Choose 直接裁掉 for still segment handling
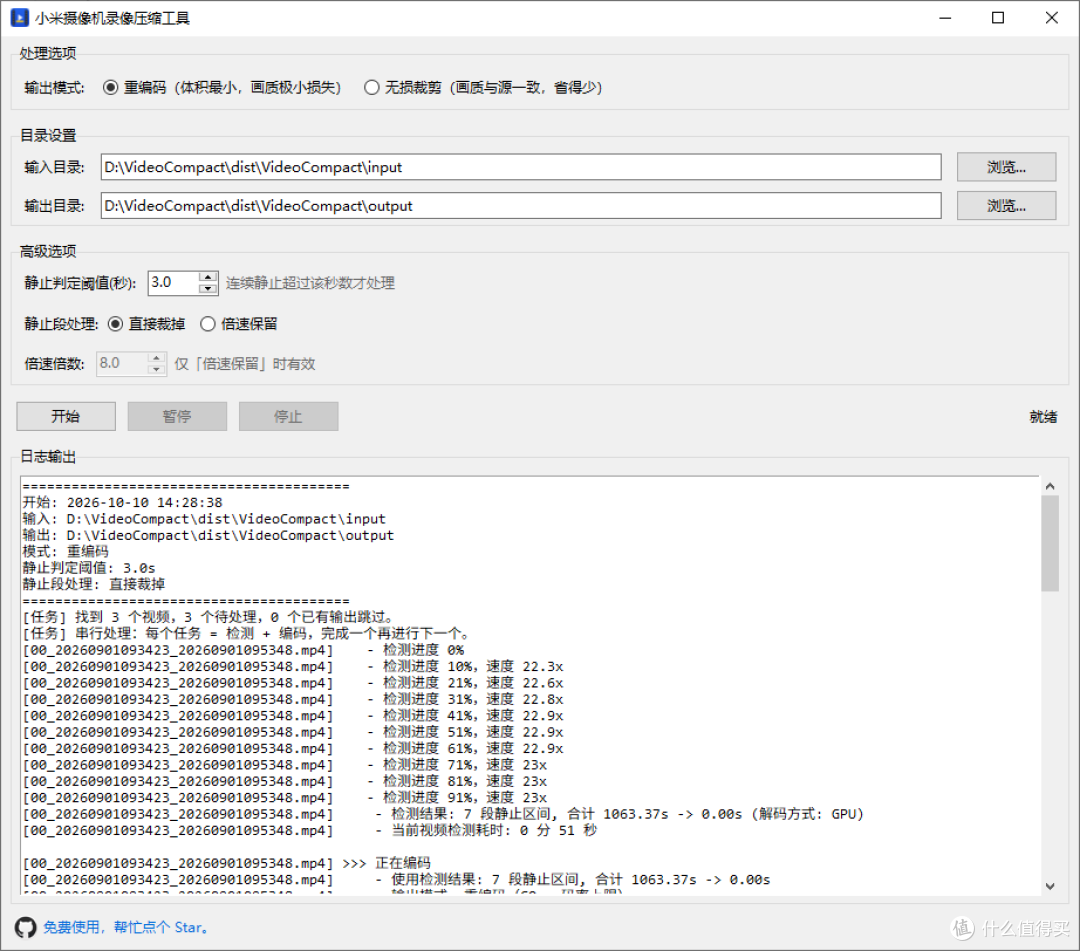 point(116,324)
